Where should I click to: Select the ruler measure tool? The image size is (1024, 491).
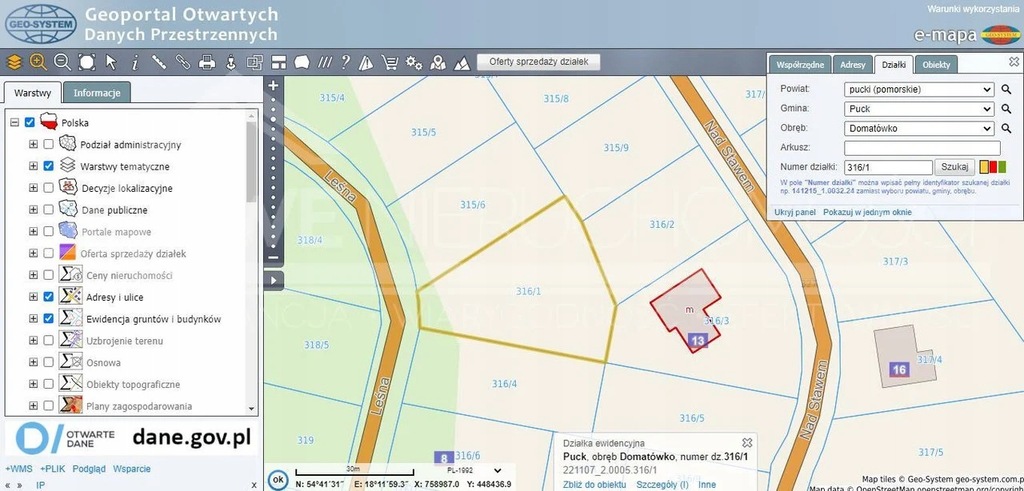[159, 63]
